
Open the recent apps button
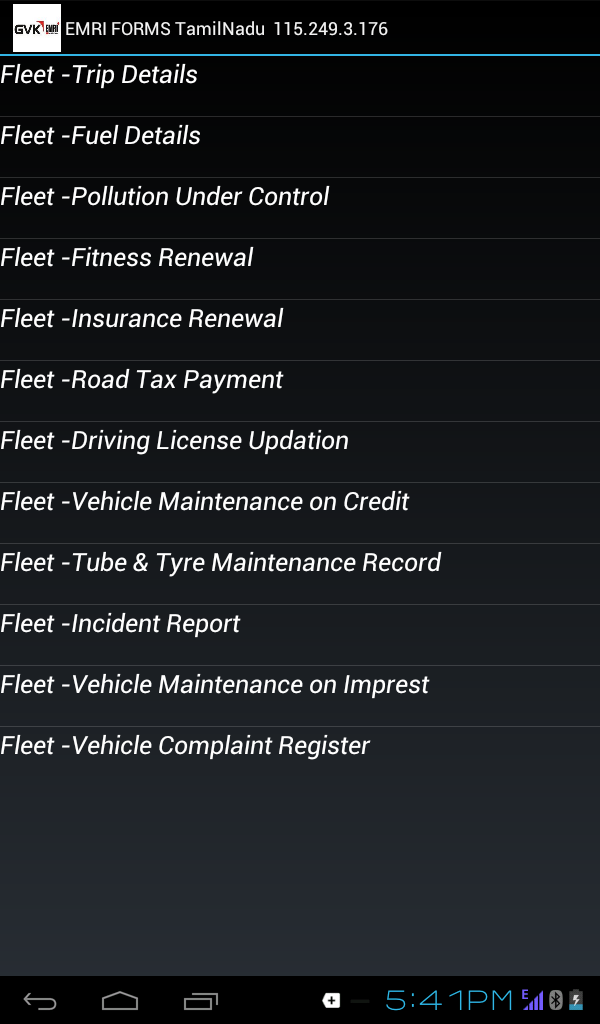tap(201, 1000)
